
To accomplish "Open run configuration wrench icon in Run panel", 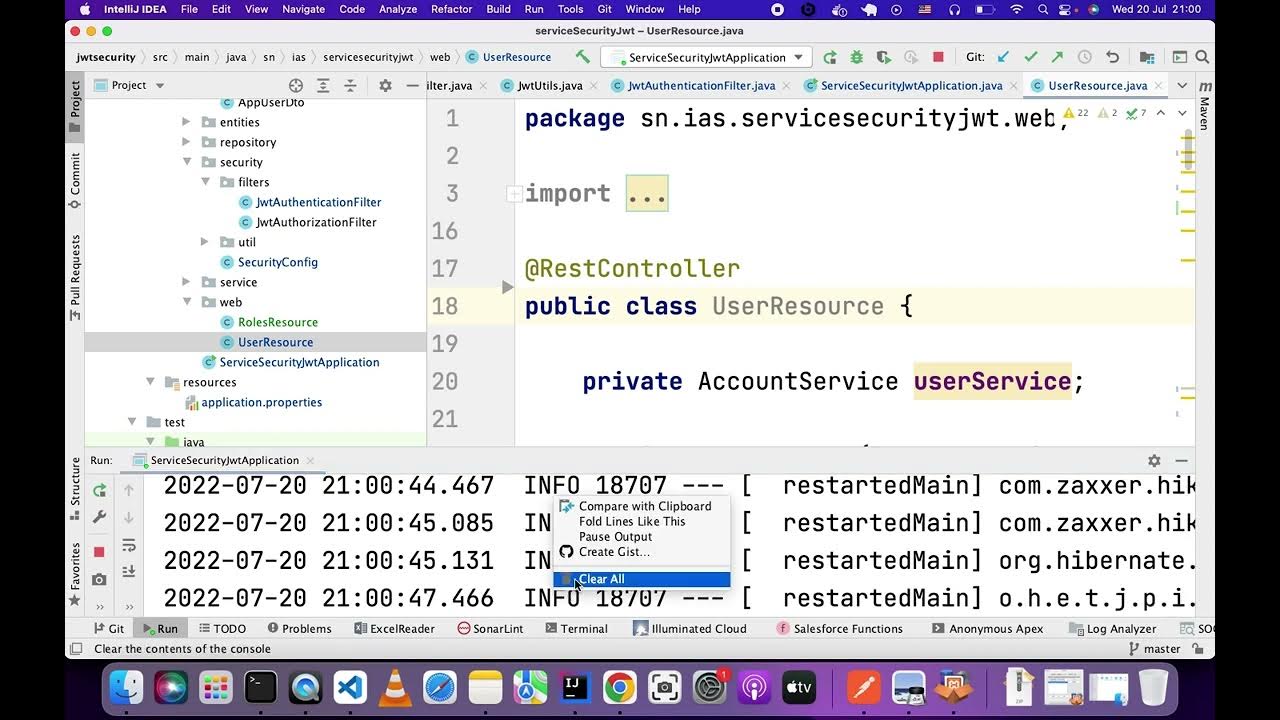I will pos(99,517).
